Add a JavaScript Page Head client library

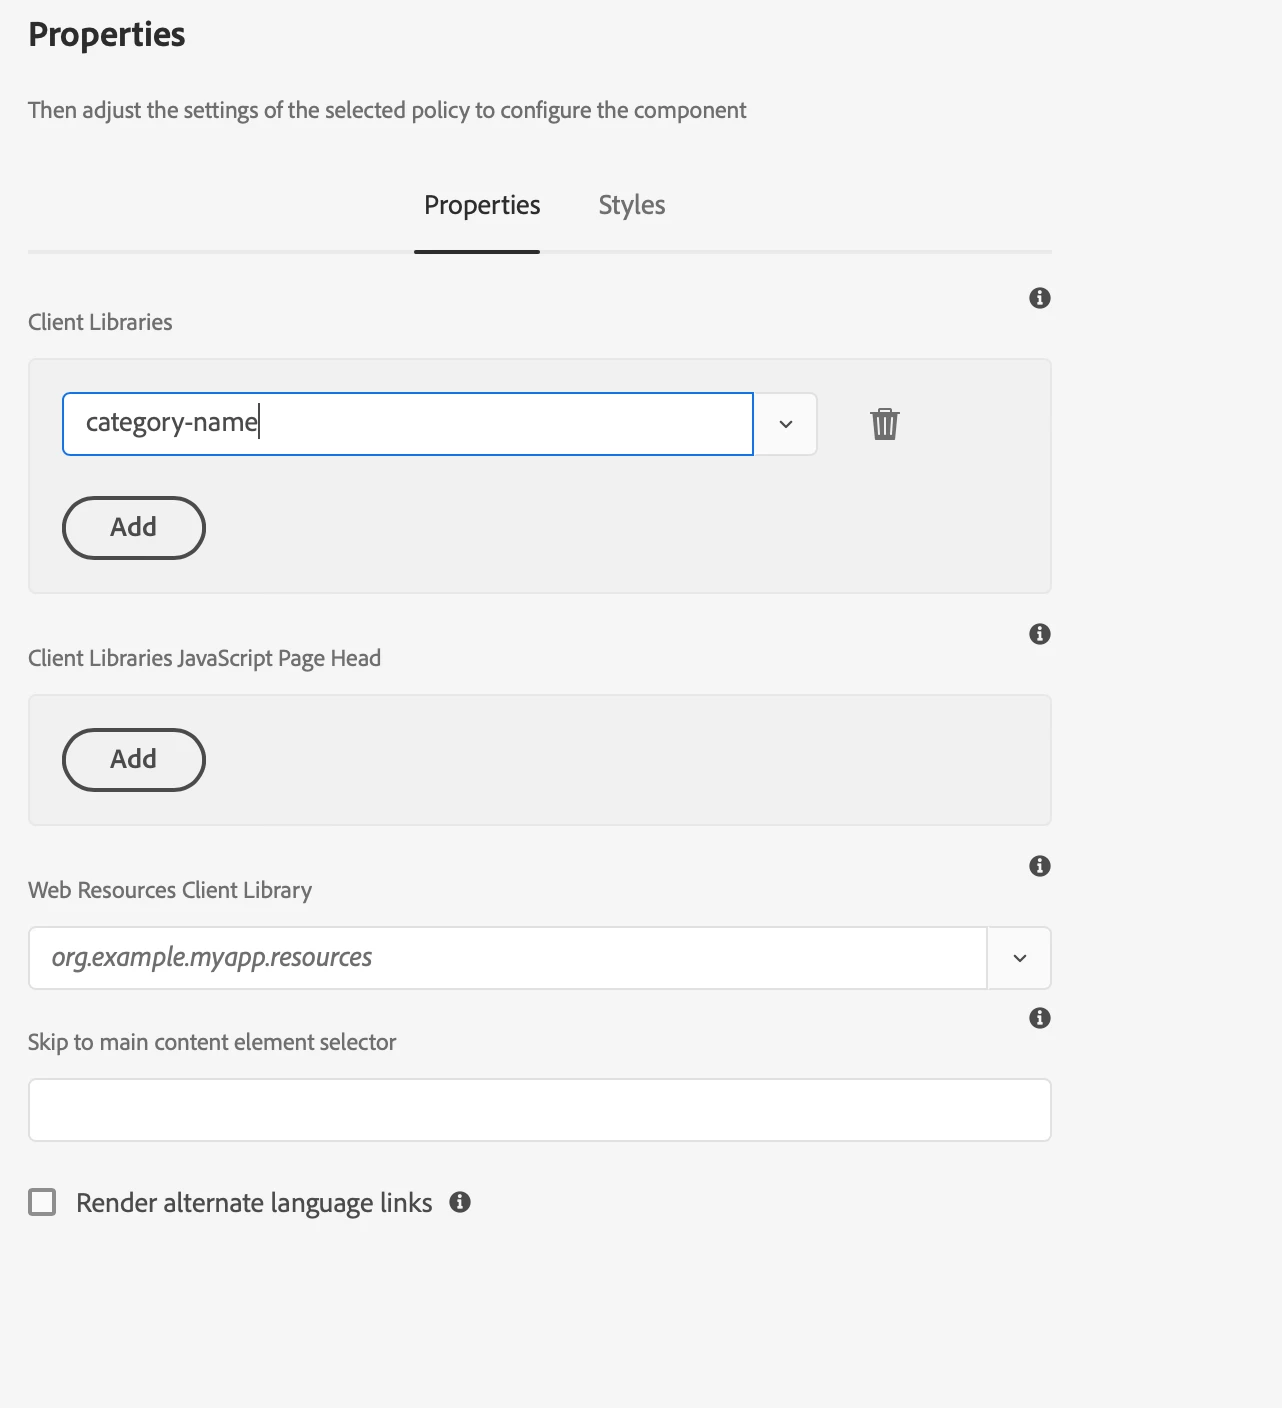click(x=134, y=760)
